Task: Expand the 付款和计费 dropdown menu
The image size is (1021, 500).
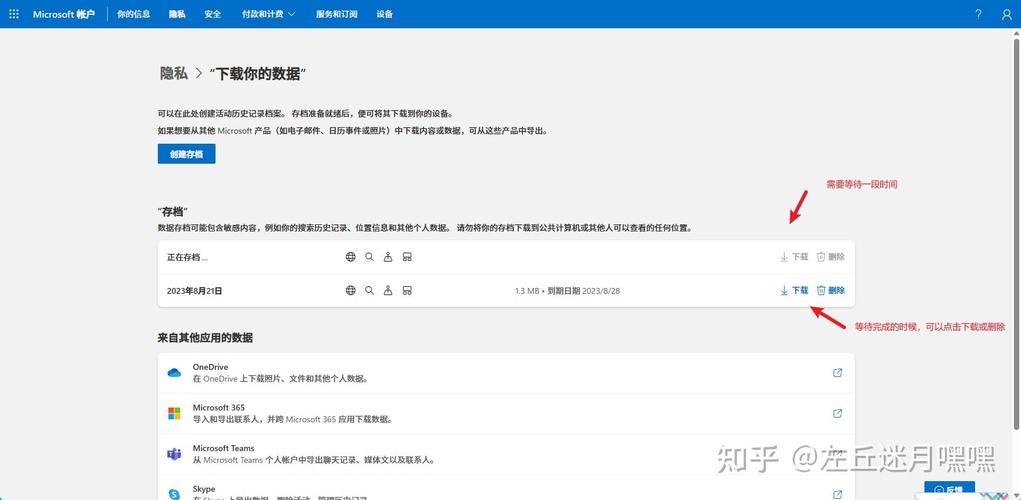Action: [x=268, y=14]
